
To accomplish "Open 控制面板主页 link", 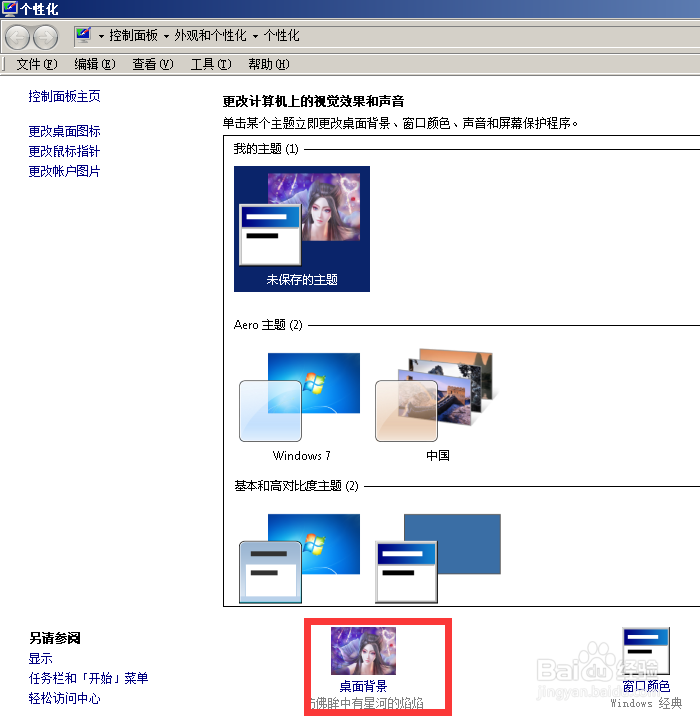I will 64,96.
